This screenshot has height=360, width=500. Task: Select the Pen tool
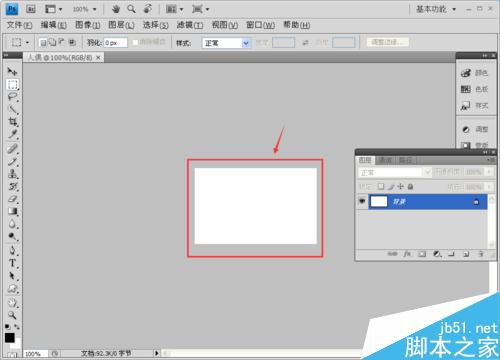[x=12, y=251]
